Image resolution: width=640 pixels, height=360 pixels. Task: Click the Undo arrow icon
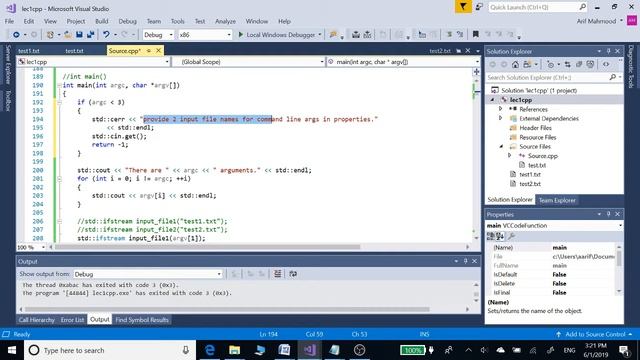[106, 35]
